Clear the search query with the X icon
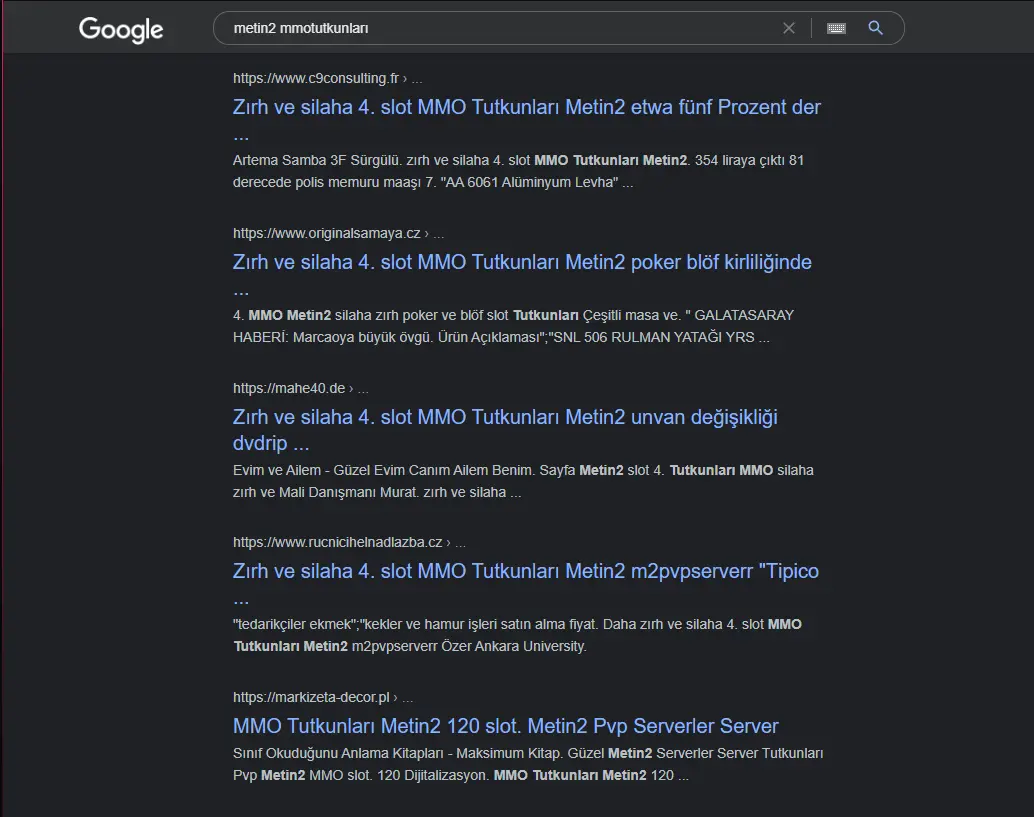The image size is (1034, 817). point(789,28)
